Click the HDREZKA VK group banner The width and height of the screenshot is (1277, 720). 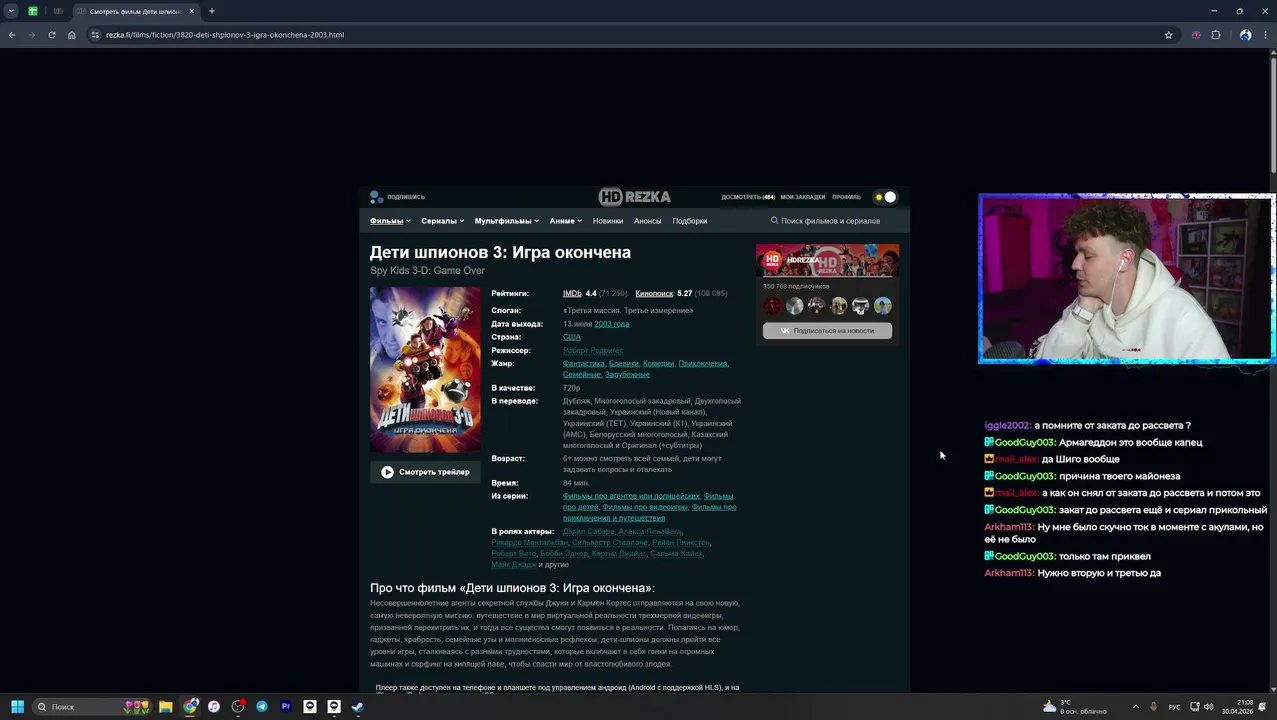pyautogui.click(x=827, y=260)
